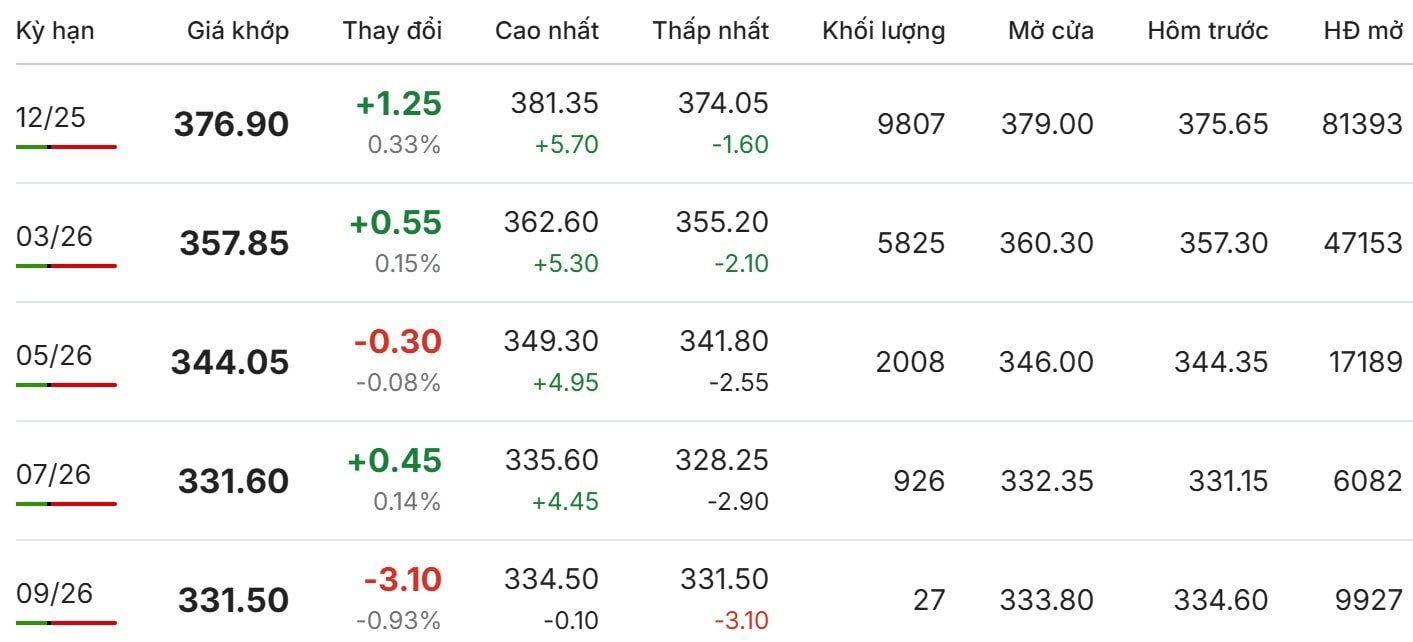Click the open interest value 81393
The width and height of the screenshot is (1413, 642).
1362,124
